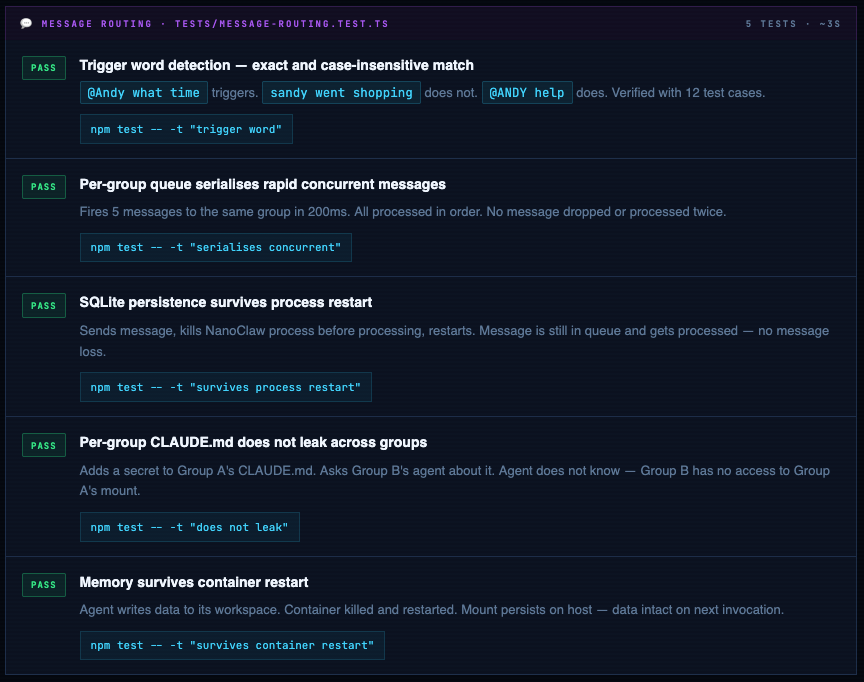This screenshot has height=682, width=864.
Task: Open the Per-group queue serialises test title
Action: [262, 184]
